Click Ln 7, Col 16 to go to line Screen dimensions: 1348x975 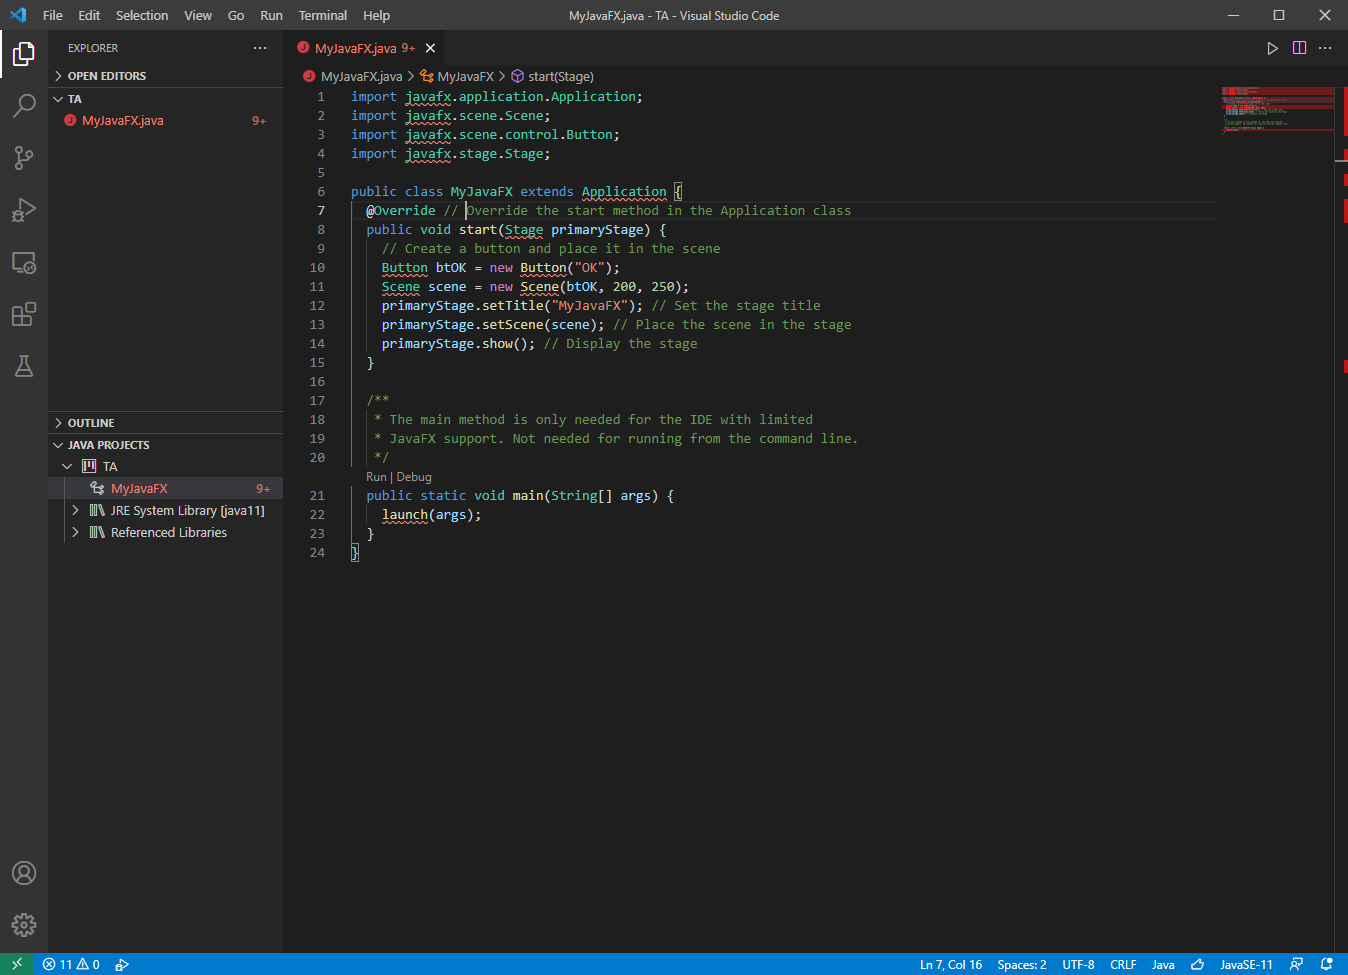tap(951, 964)
